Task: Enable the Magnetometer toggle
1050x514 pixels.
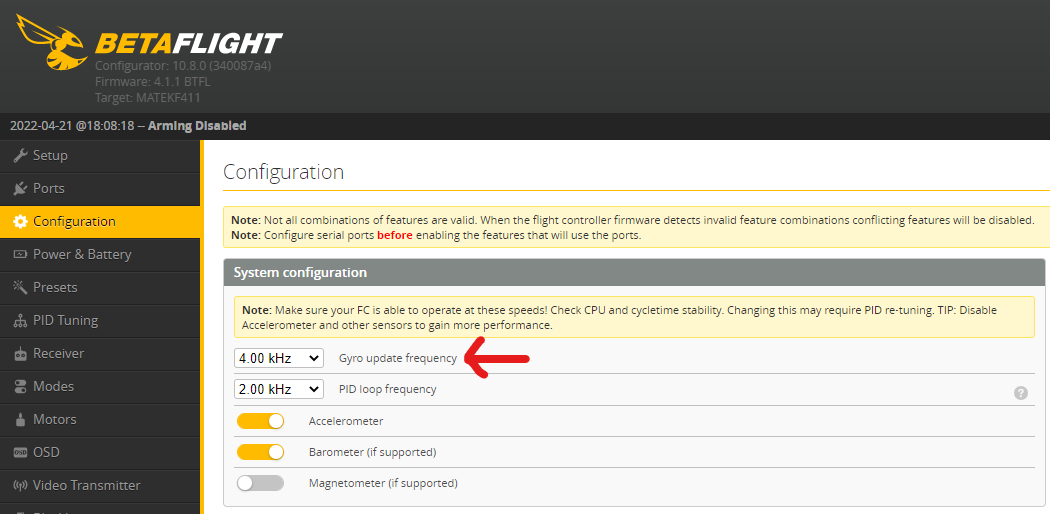Action: coord(260,483)
